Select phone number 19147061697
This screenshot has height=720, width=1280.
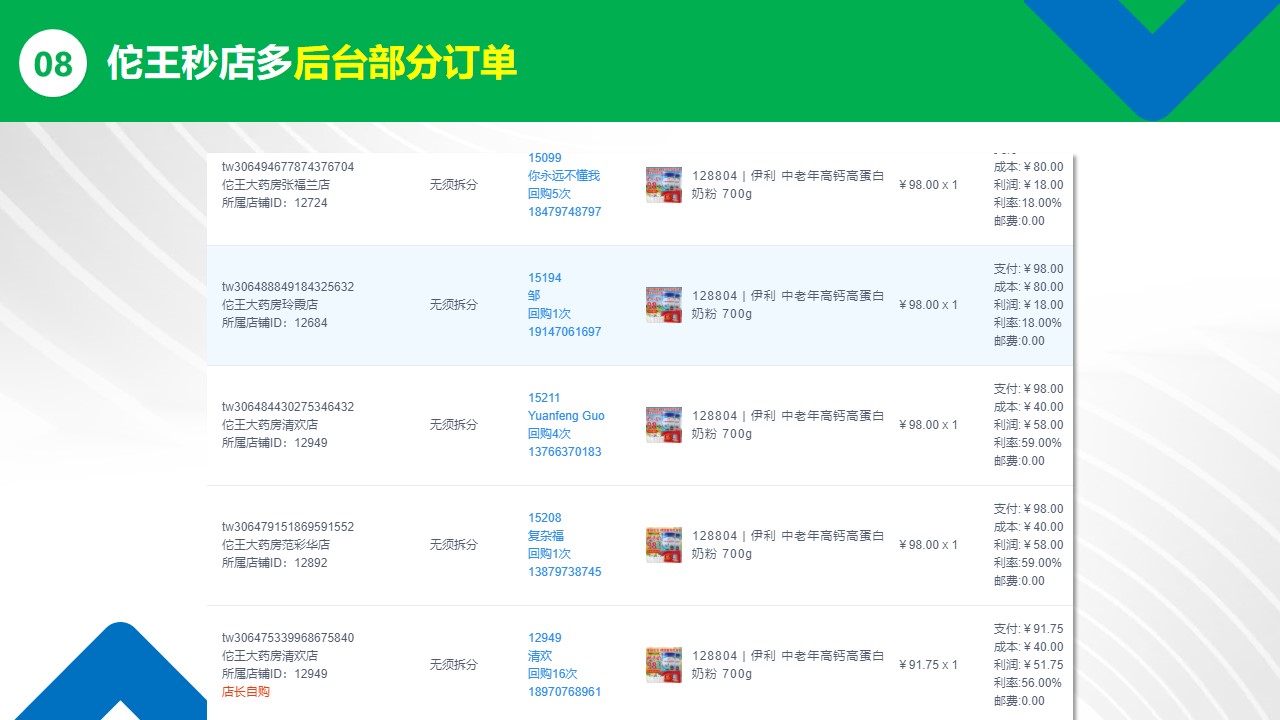click(565, 332)
